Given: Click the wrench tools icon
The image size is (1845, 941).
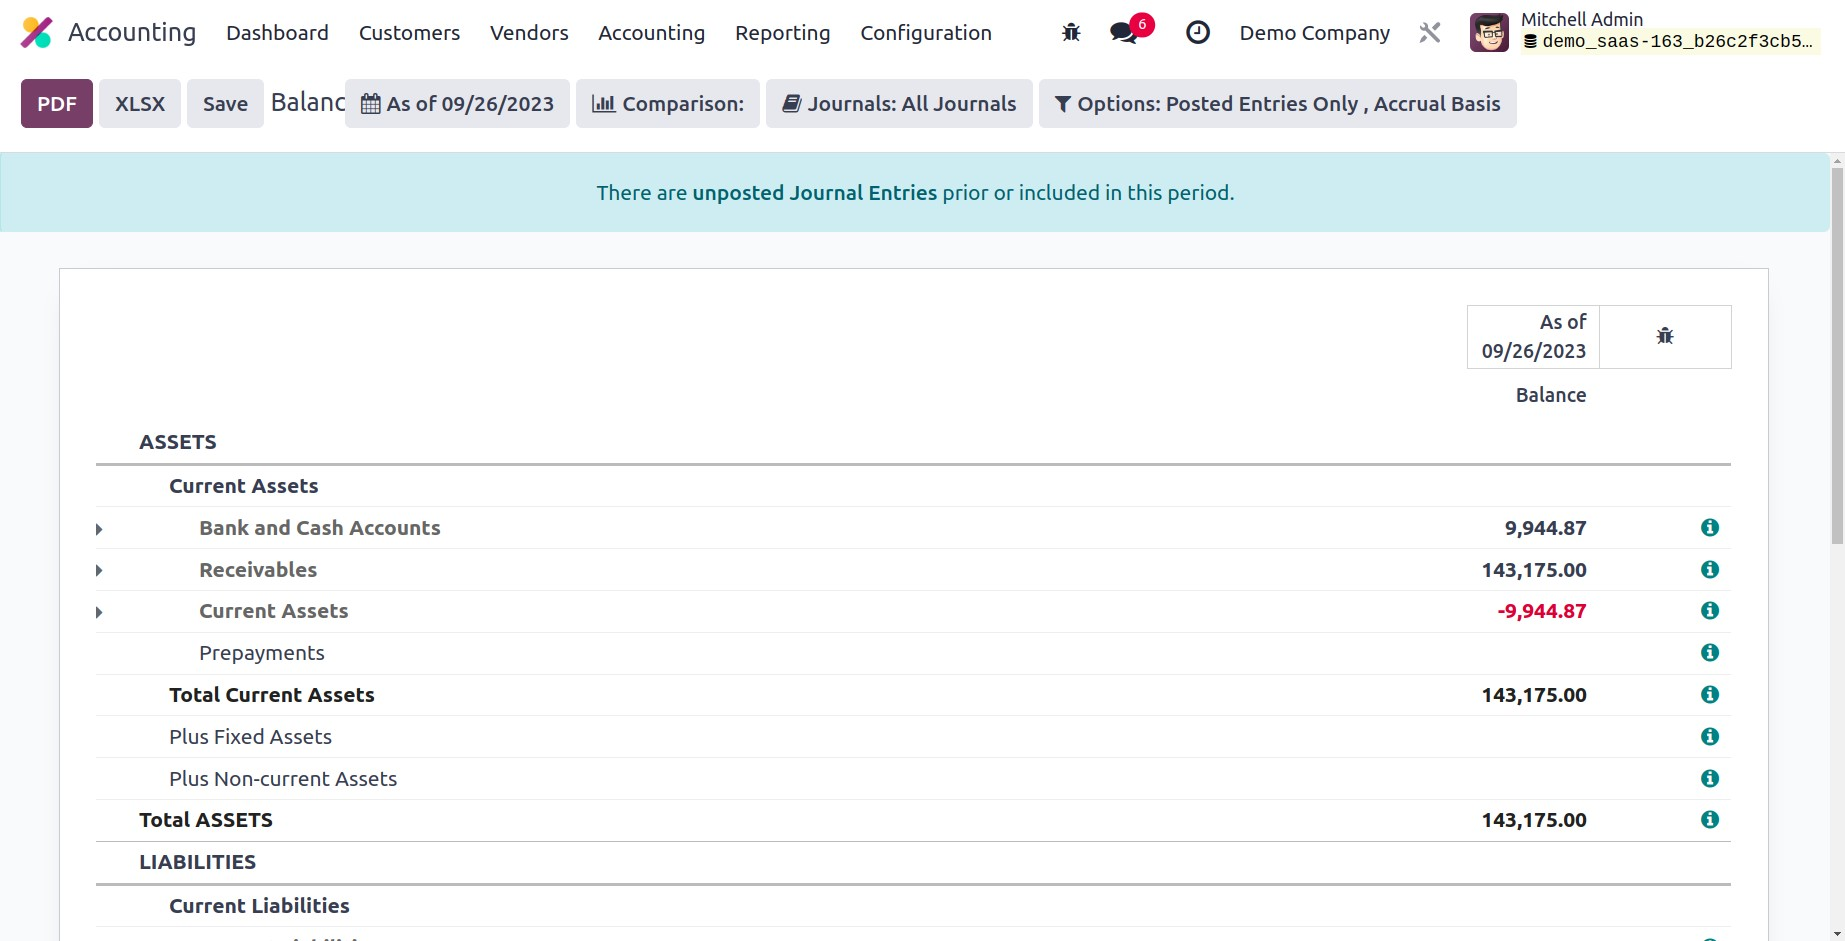Looking at the screenshot, I should (x=1429, y=33).
